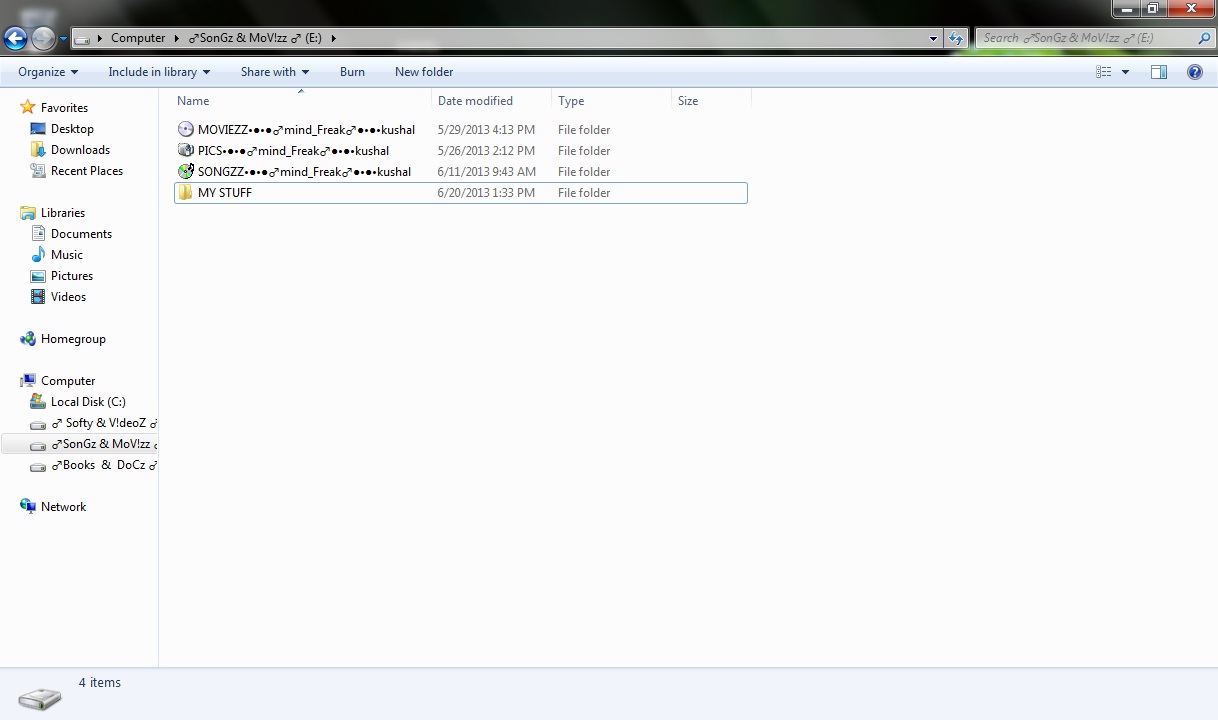1218x720 pixels.
Task: Click the 5/29/2013 4:13 PM date cell
Action: [486, 130]
